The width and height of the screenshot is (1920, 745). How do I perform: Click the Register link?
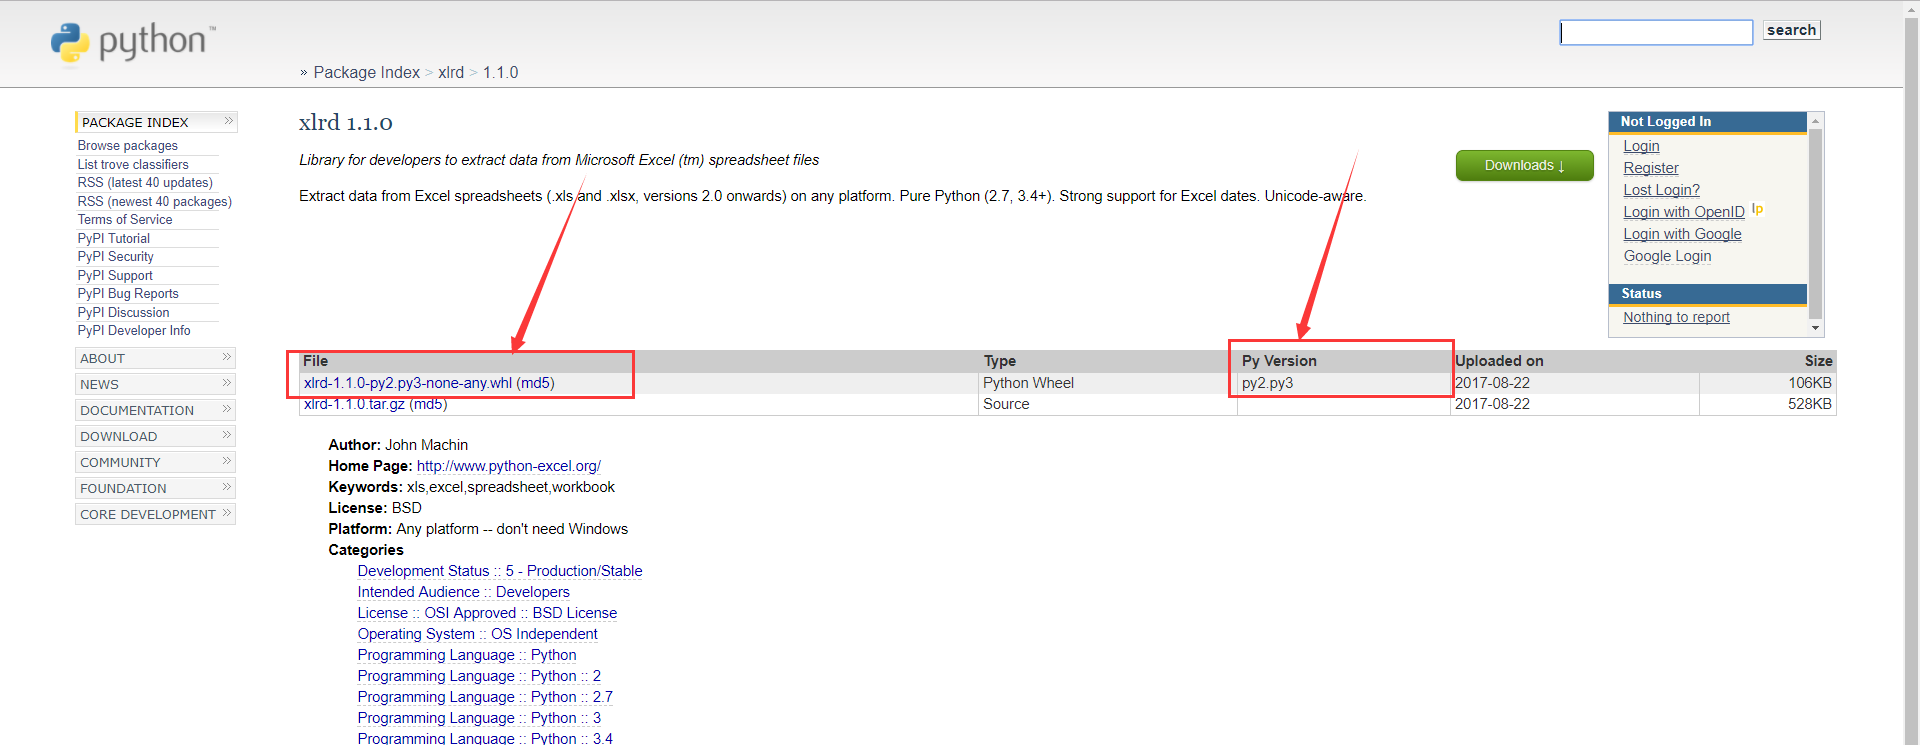pyautogui.click(x=1651, y=168)
